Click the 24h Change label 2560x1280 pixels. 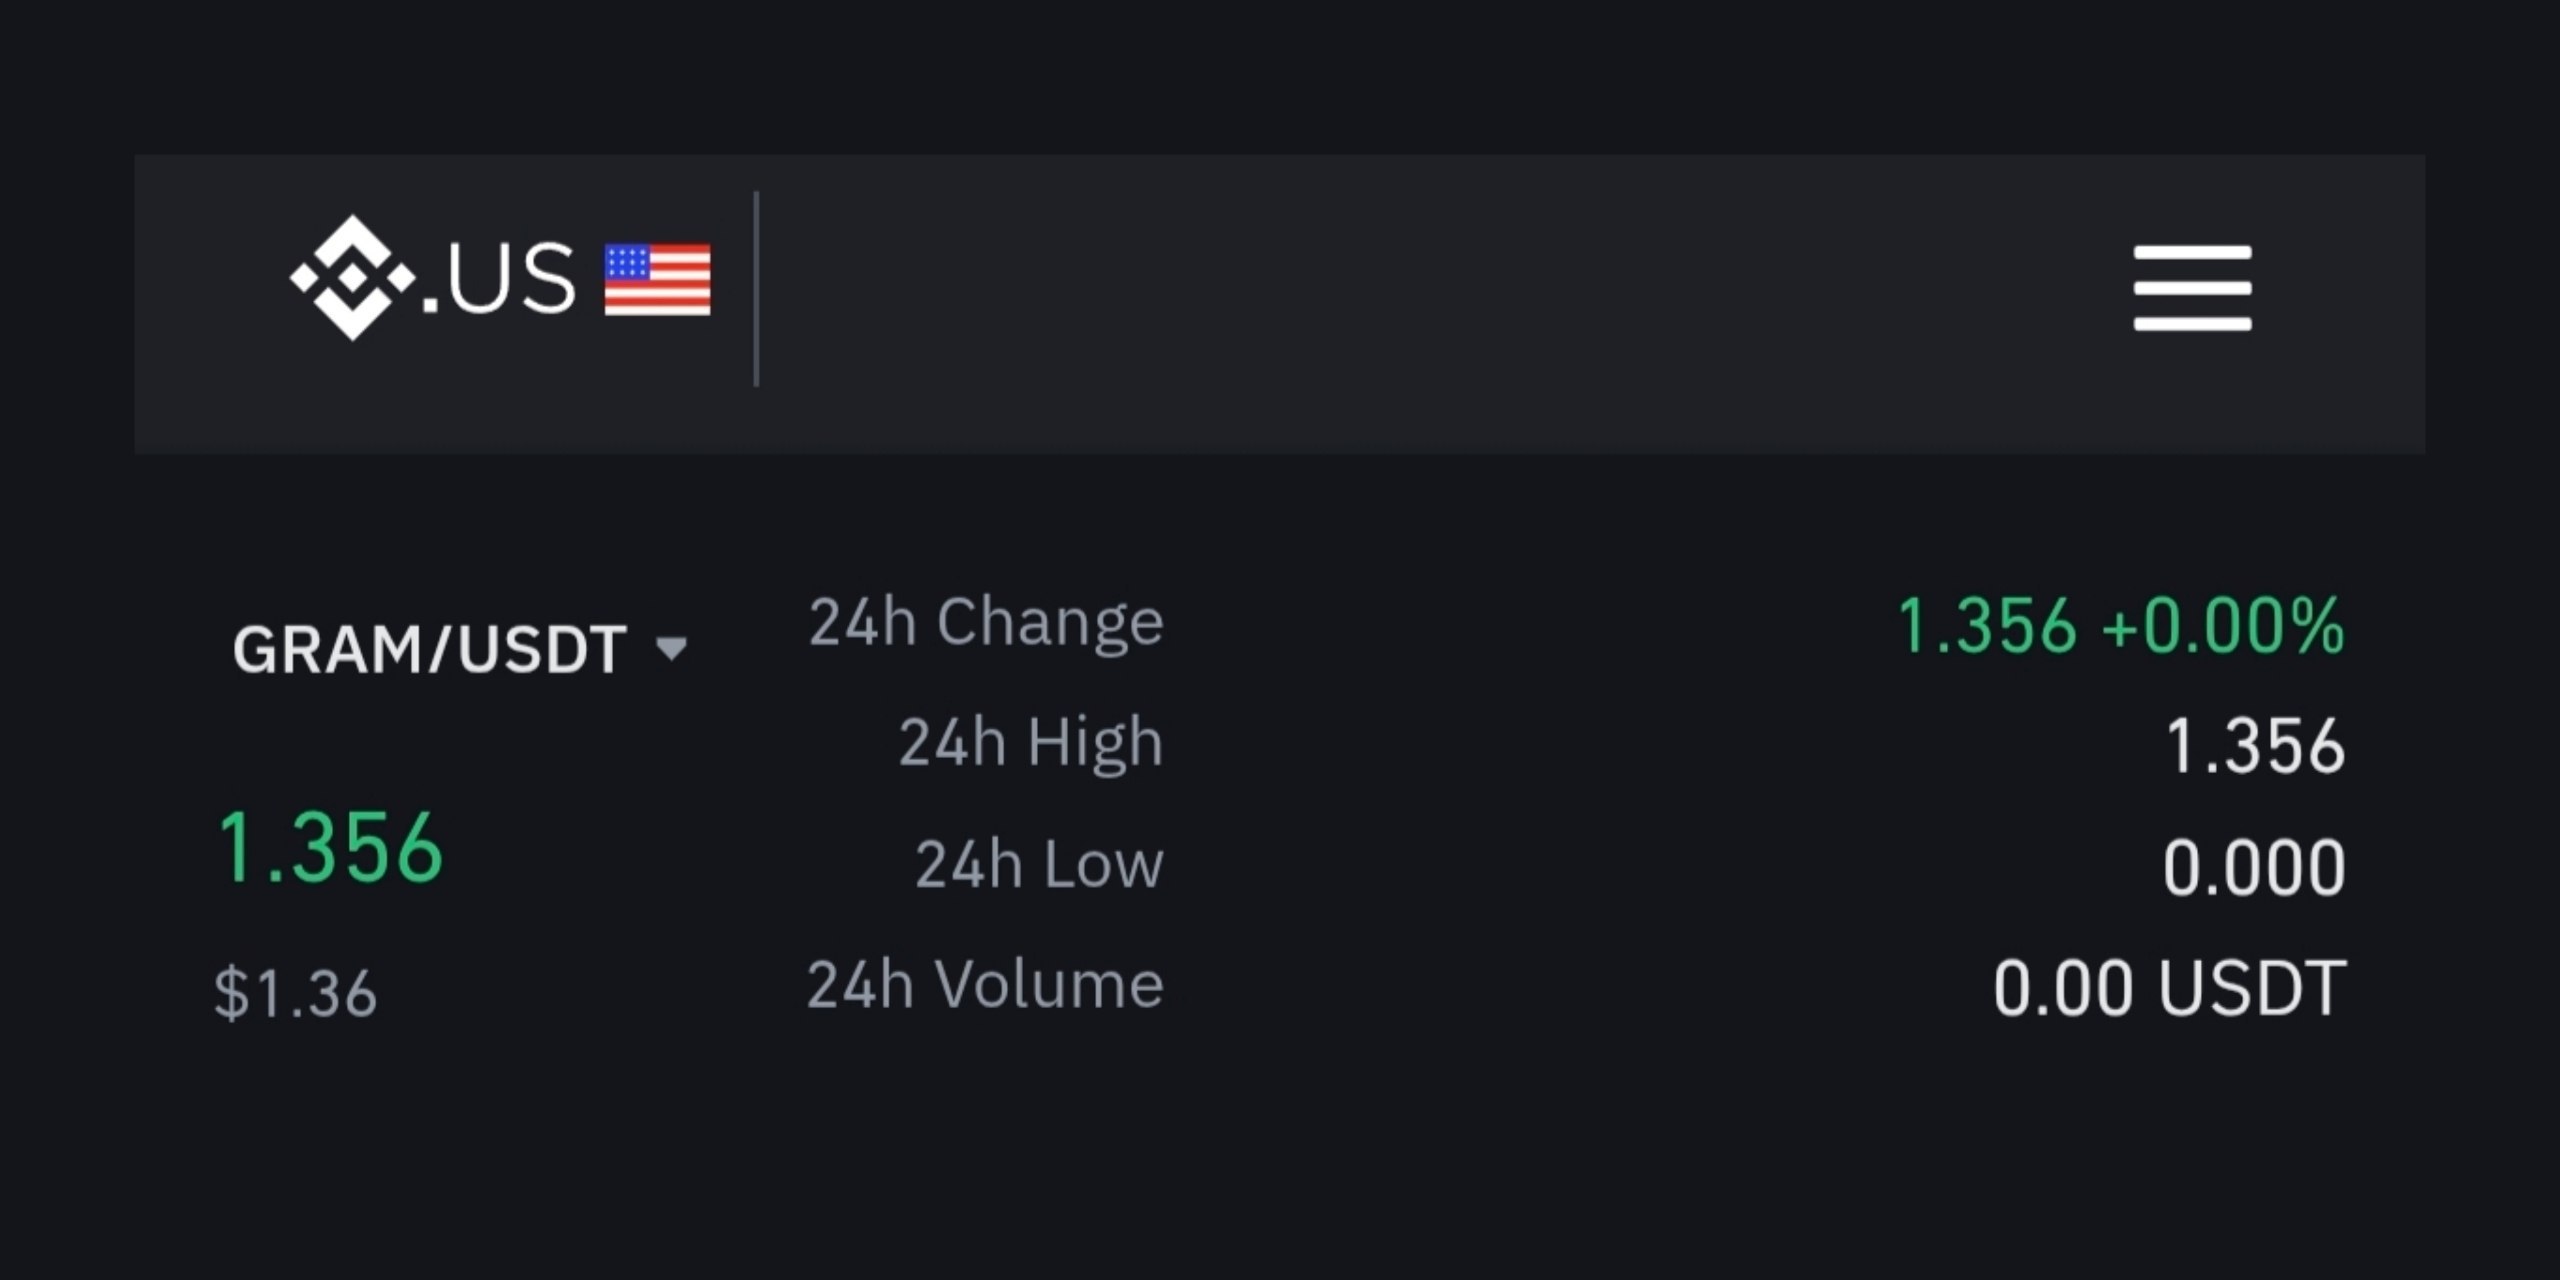click(986, 622)
